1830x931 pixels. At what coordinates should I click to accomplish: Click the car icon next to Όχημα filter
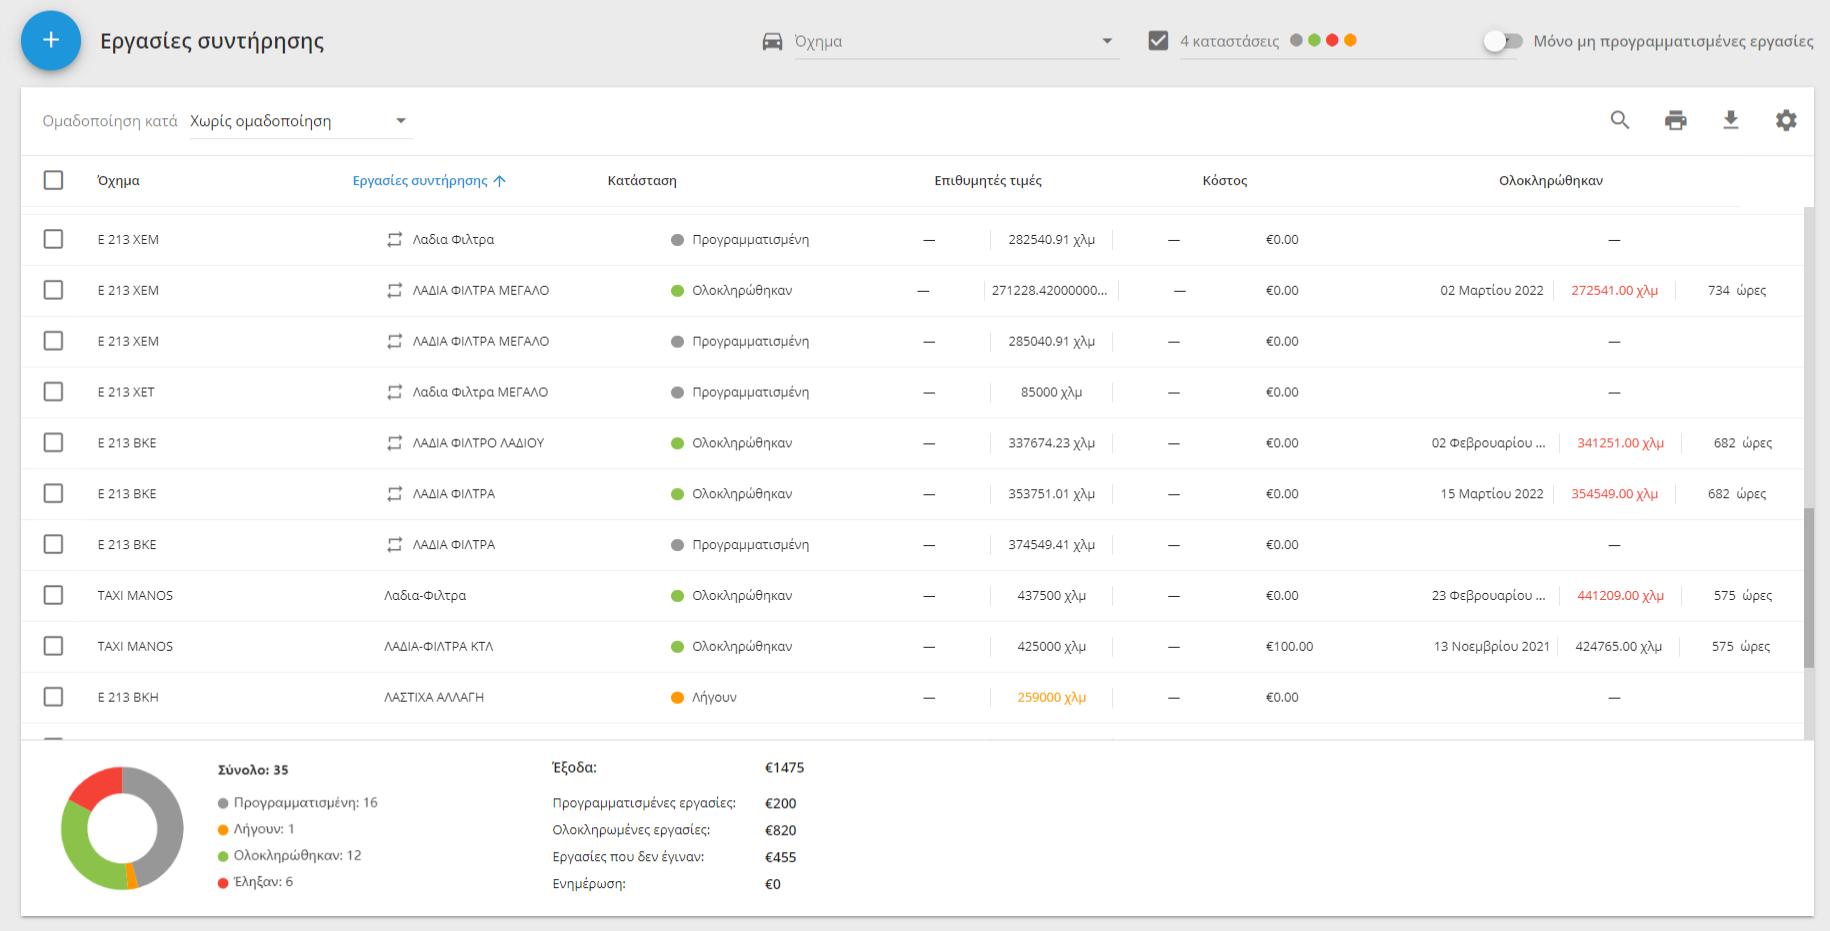pyautogui.click(x=772, y=41)
